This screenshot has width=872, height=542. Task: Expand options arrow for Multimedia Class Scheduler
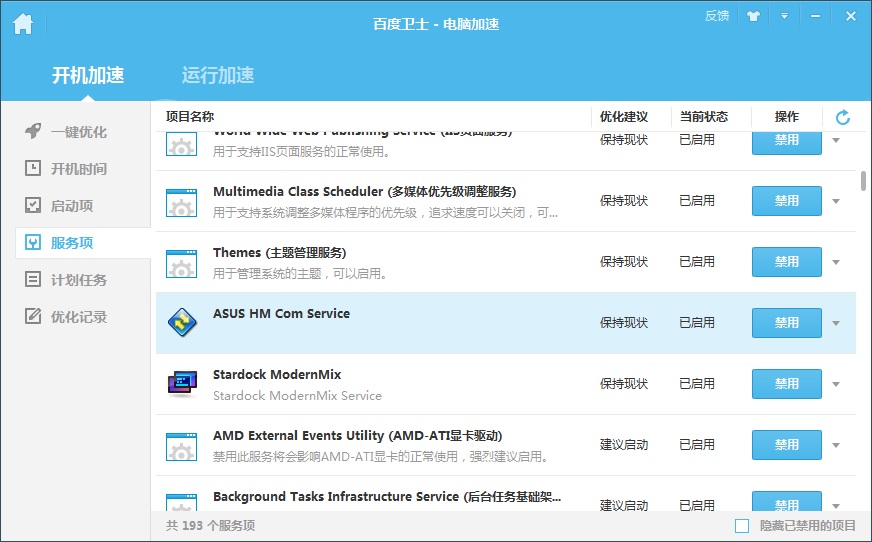pyautogui.click(x=836, y=201)
